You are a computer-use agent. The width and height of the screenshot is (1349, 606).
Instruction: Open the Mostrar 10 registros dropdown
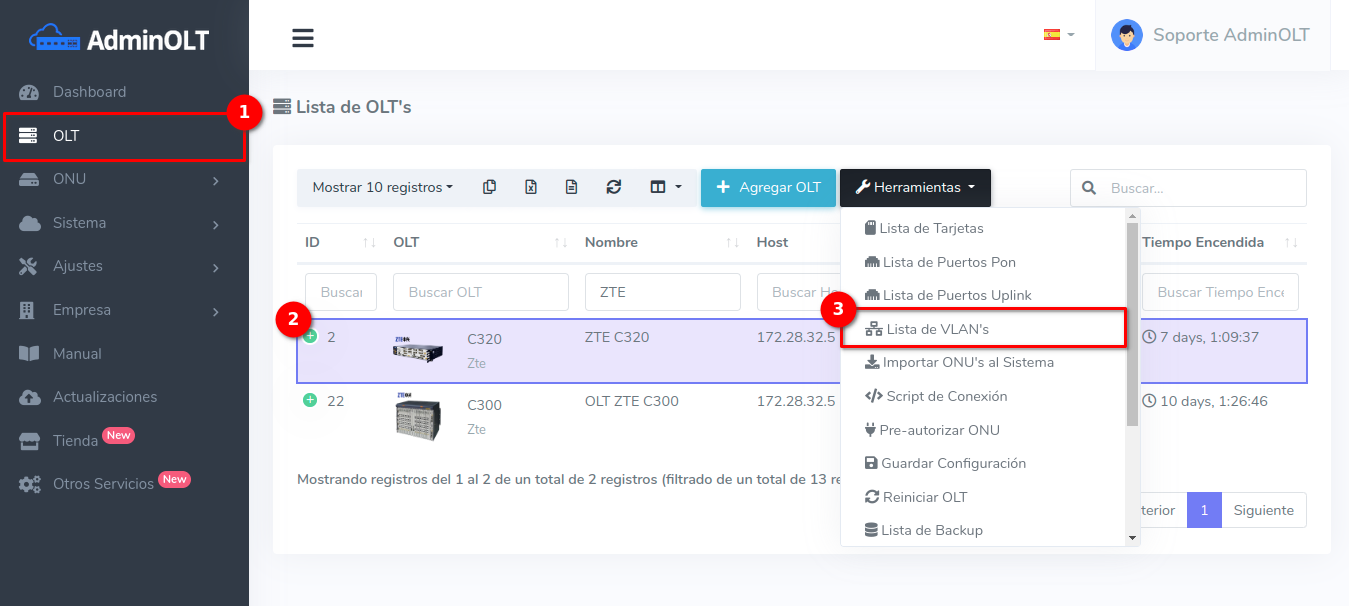coord(382,187)
